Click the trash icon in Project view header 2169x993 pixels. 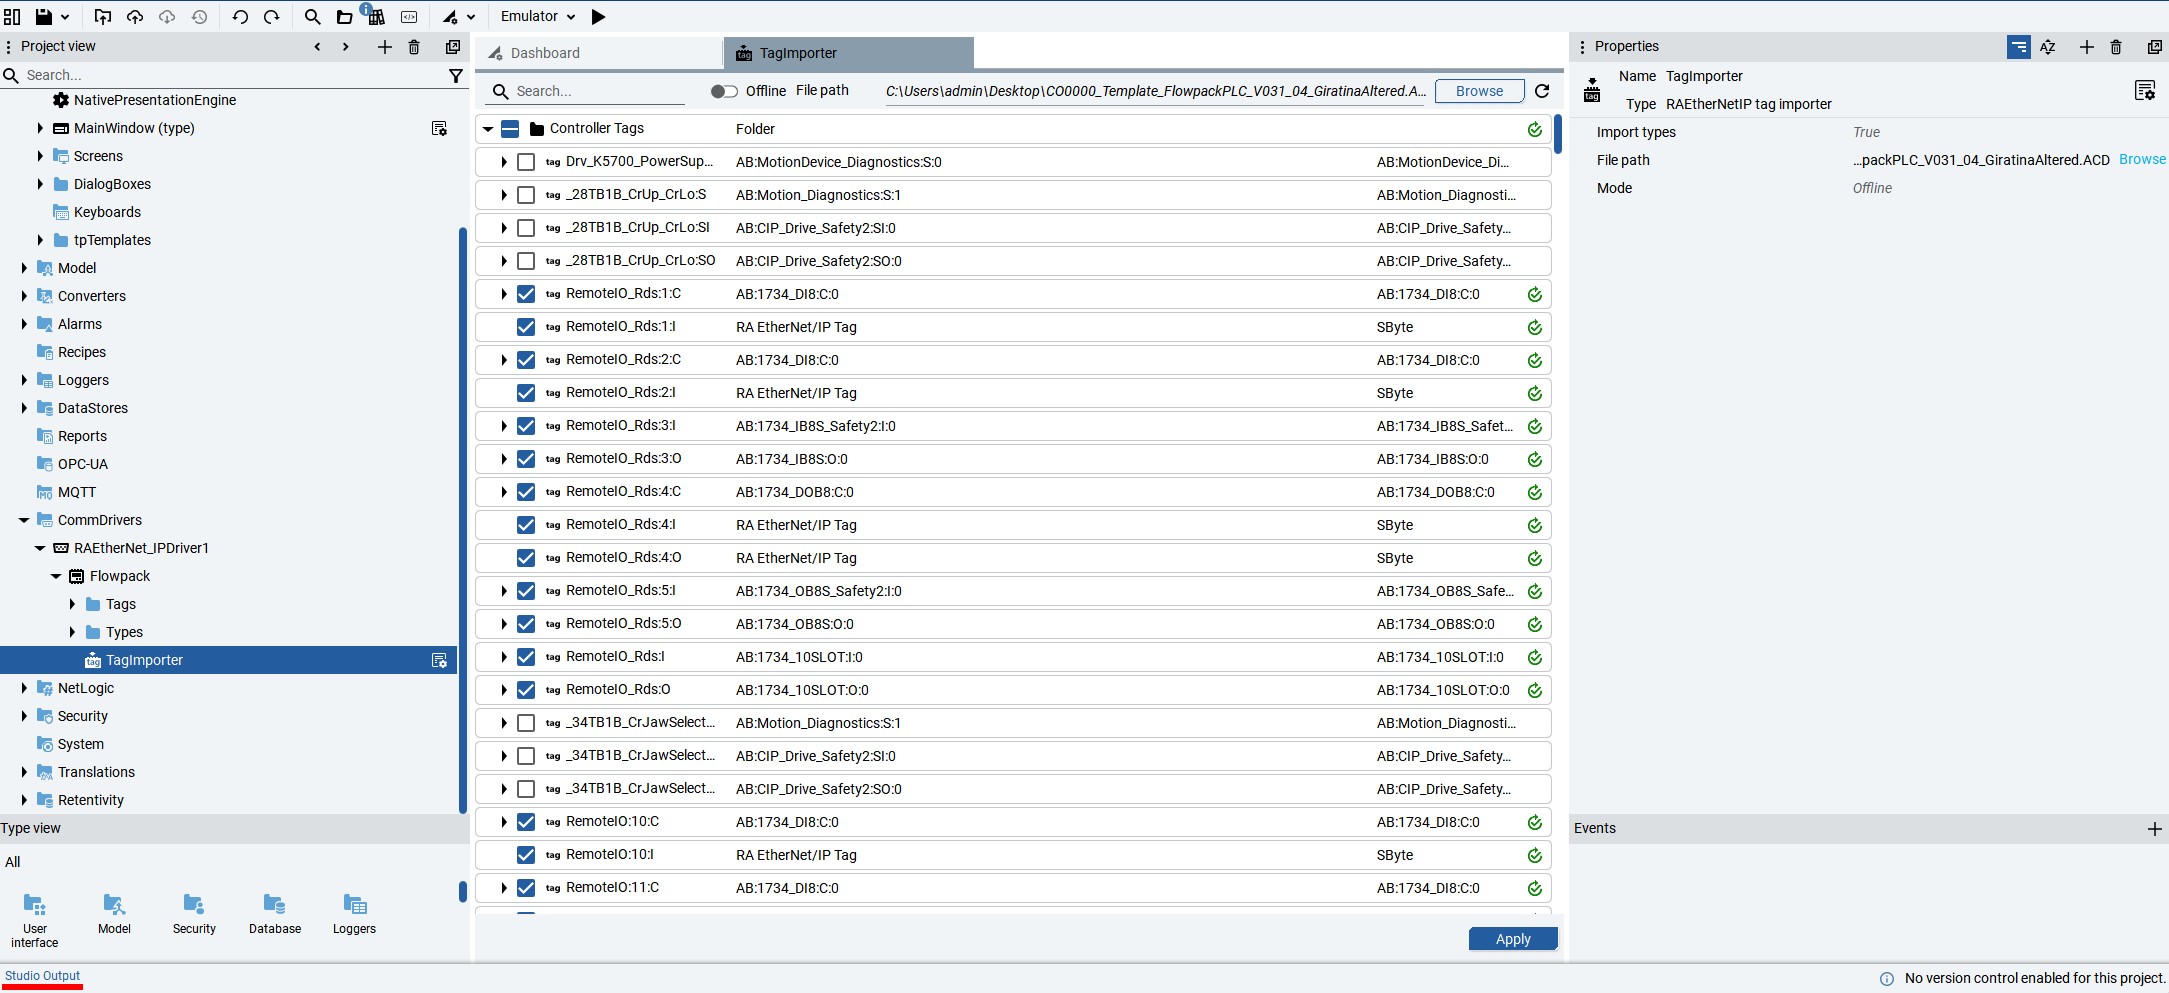point(414,47)
